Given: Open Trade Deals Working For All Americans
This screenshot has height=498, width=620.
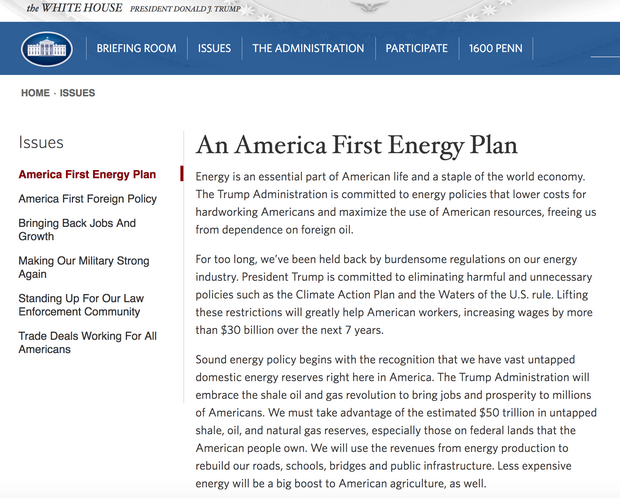Looking at the screenshot, I should tap(87, 343).
